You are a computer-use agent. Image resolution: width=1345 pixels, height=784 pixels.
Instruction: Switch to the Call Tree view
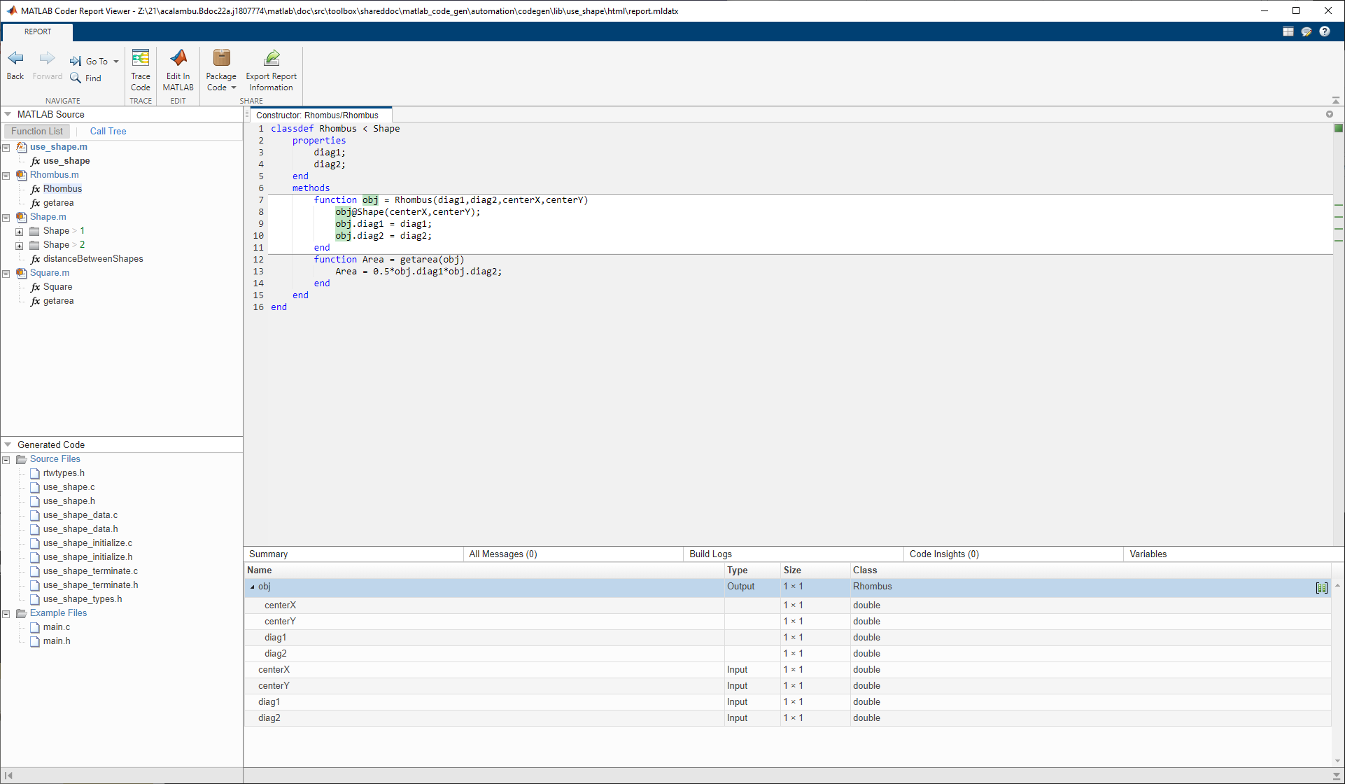[107, 130]
